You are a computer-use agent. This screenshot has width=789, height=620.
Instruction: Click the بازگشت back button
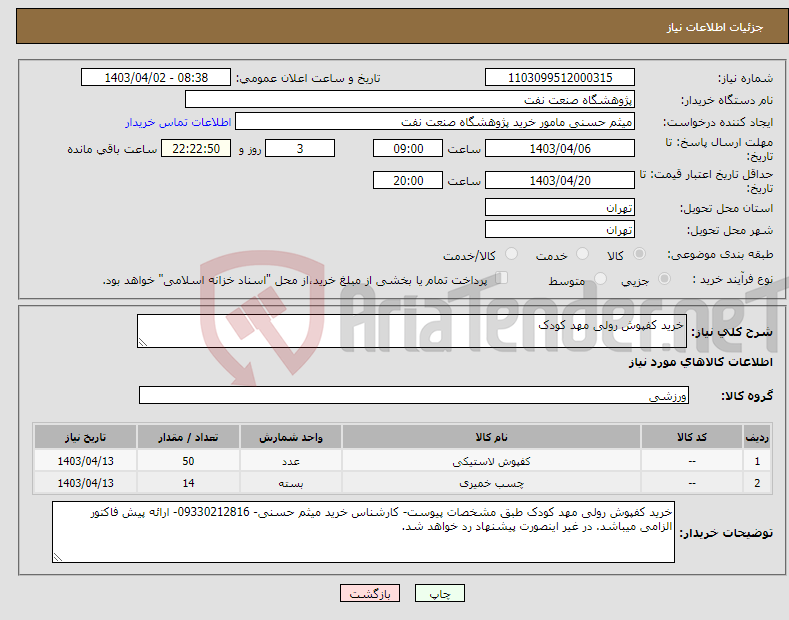370,593
